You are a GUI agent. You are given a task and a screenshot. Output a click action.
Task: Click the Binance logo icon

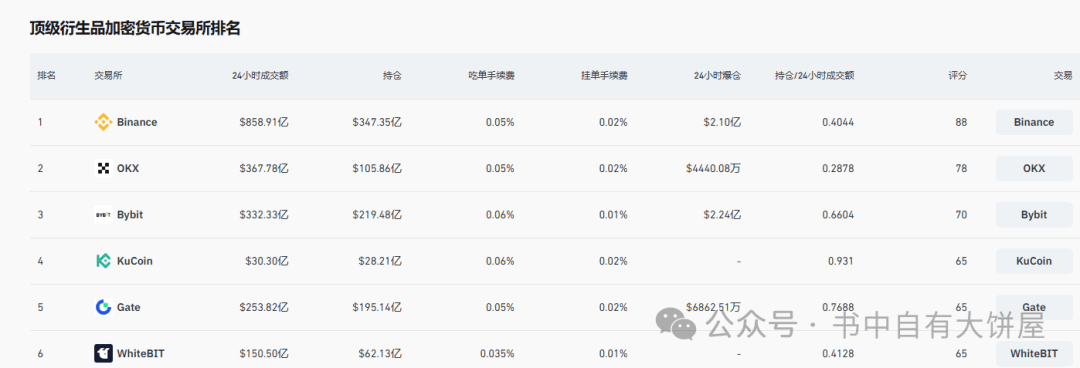pos(103,122)
